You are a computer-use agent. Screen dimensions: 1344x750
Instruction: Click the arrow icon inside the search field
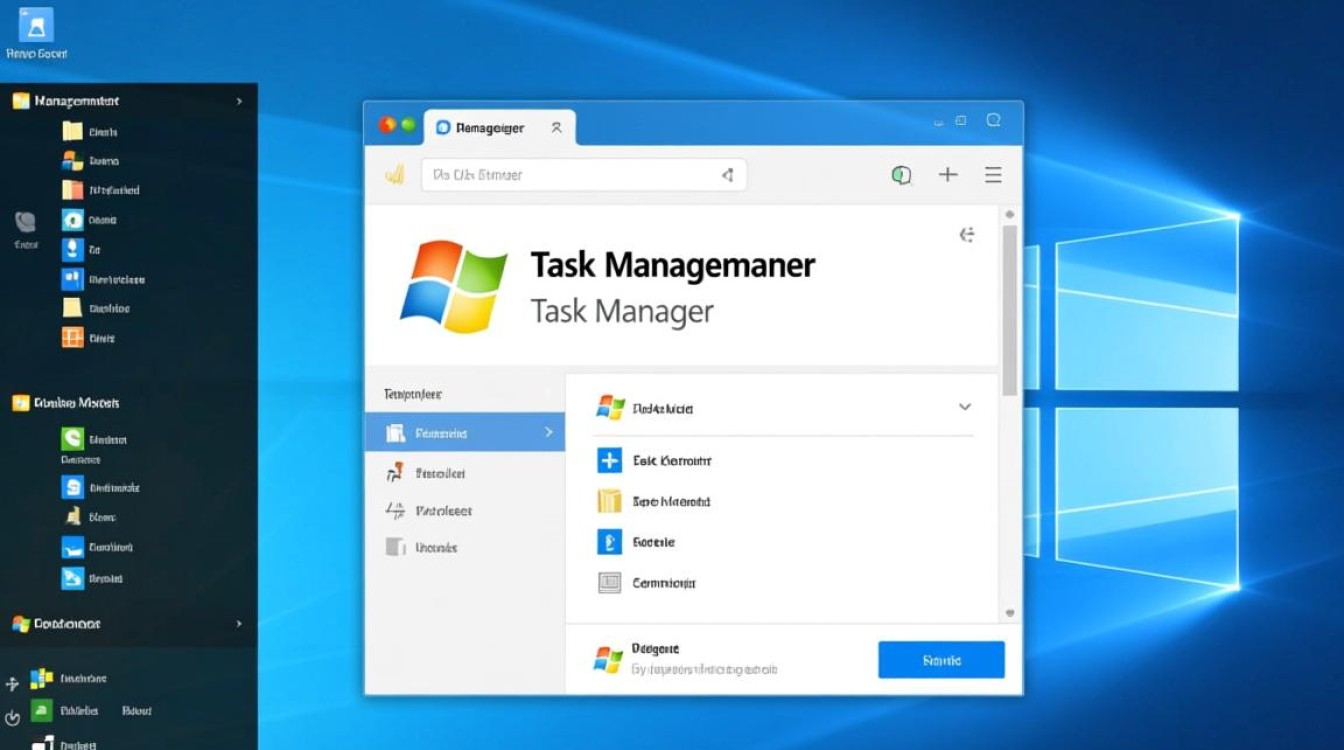coord(727,175)
